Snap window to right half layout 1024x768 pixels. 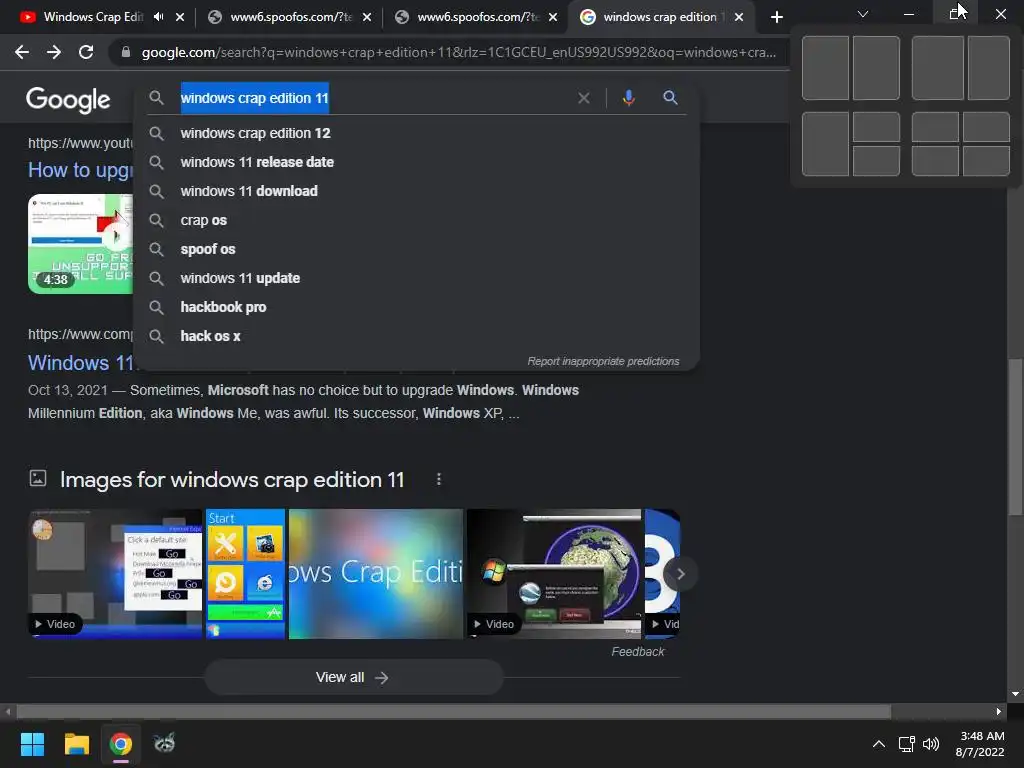876,68
